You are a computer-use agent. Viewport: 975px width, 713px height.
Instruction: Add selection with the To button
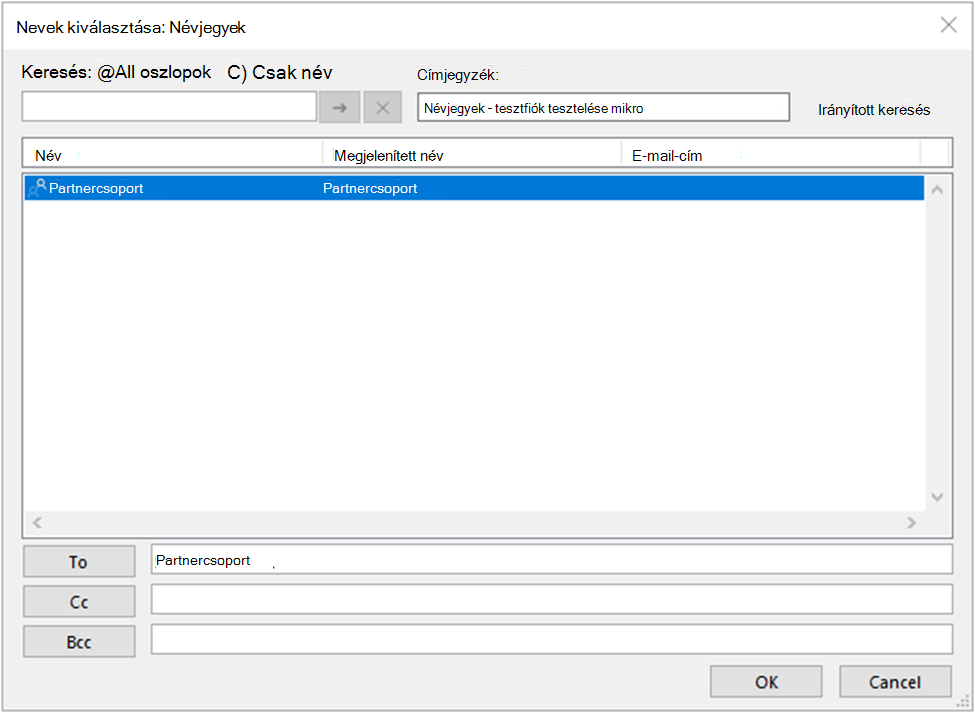(x=79, y=561)
